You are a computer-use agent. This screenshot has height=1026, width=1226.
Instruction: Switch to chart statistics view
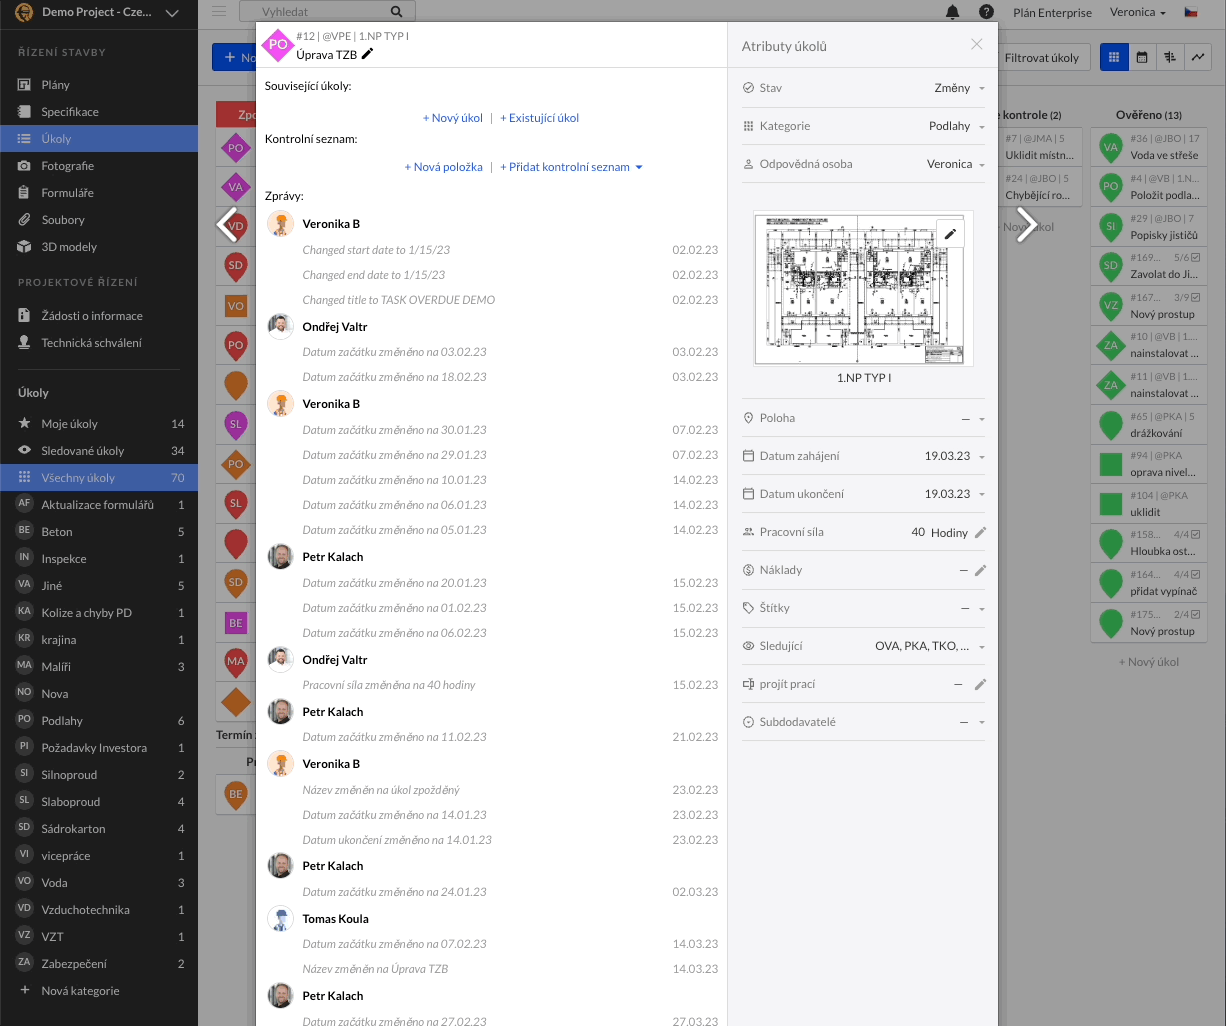[x=1197, y=58]
